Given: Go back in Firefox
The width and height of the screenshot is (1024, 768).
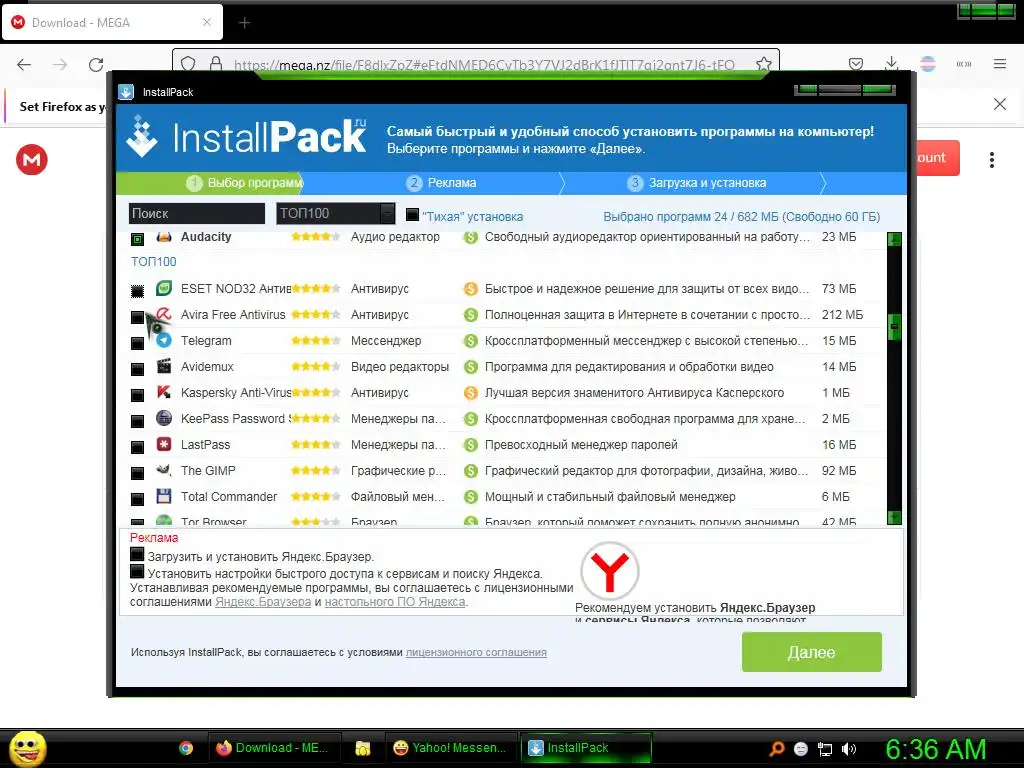Looking at the screenshot, I should (x=24, y=64).
